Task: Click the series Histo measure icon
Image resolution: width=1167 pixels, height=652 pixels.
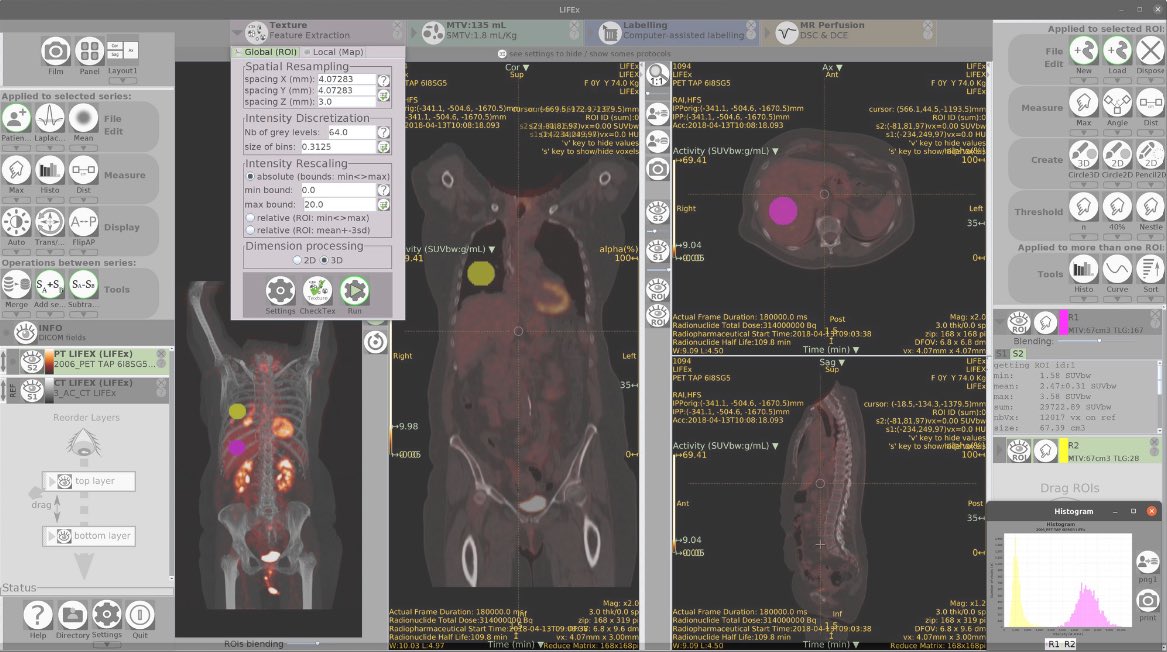Action: (x=50, y=170)
